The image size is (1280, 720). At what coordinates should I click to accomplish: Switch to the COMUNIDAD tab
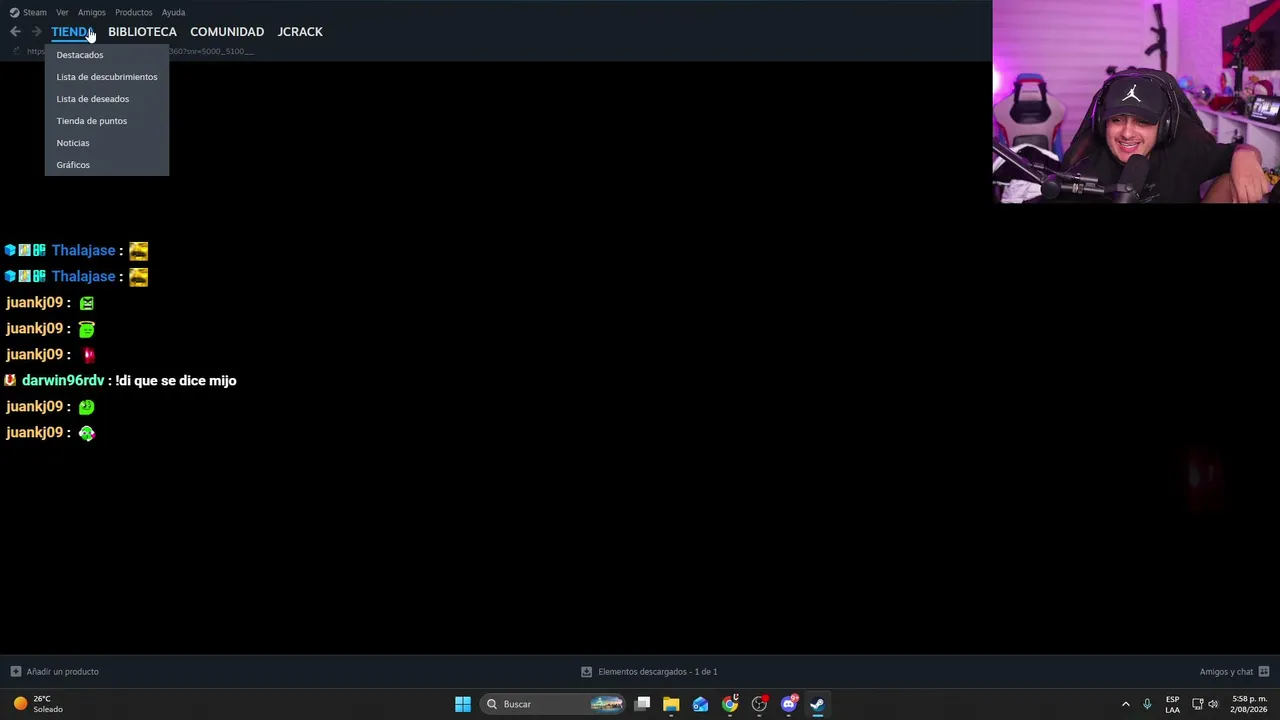(227, 32)
